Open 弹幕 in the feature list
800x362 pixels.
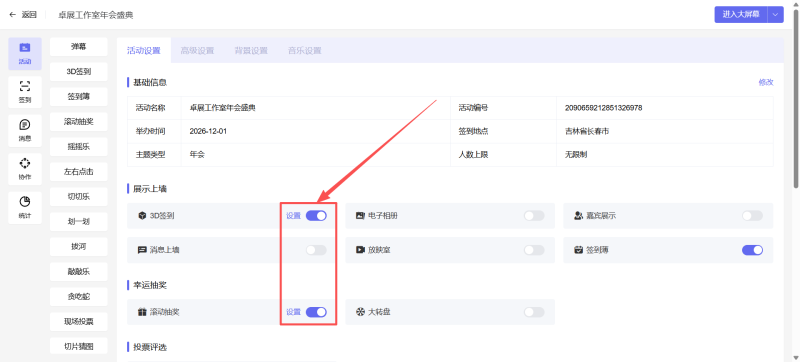click(79, 46)
